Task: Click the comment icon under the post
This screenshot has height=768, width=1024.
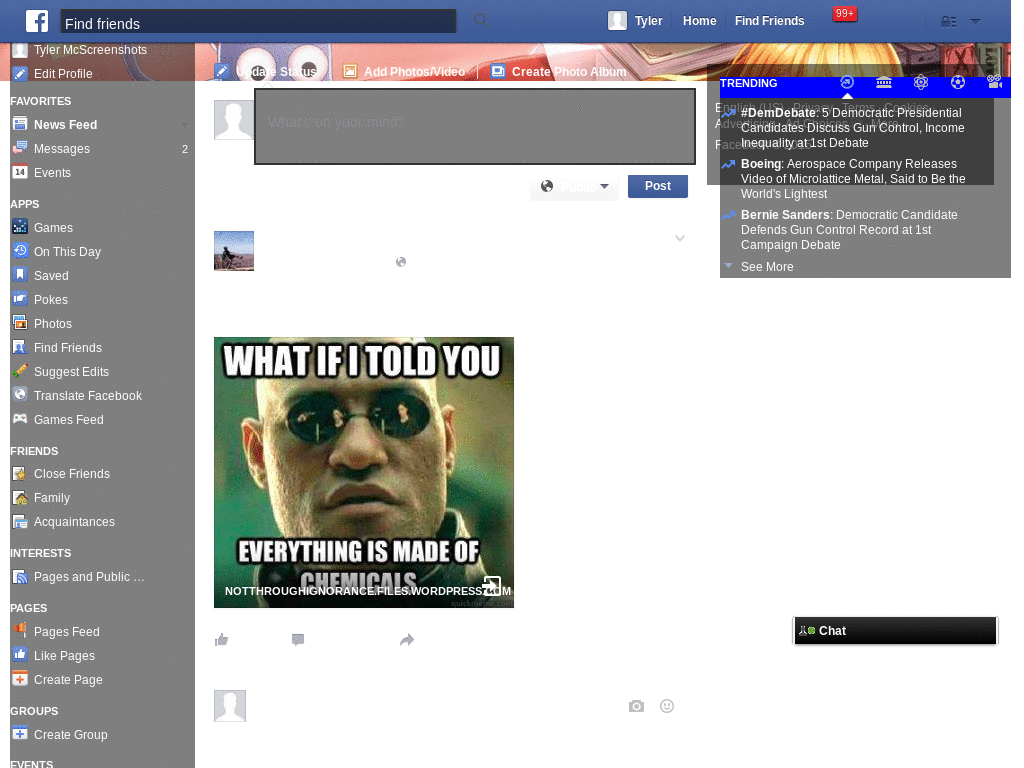Action: click(x=298, y=640)
